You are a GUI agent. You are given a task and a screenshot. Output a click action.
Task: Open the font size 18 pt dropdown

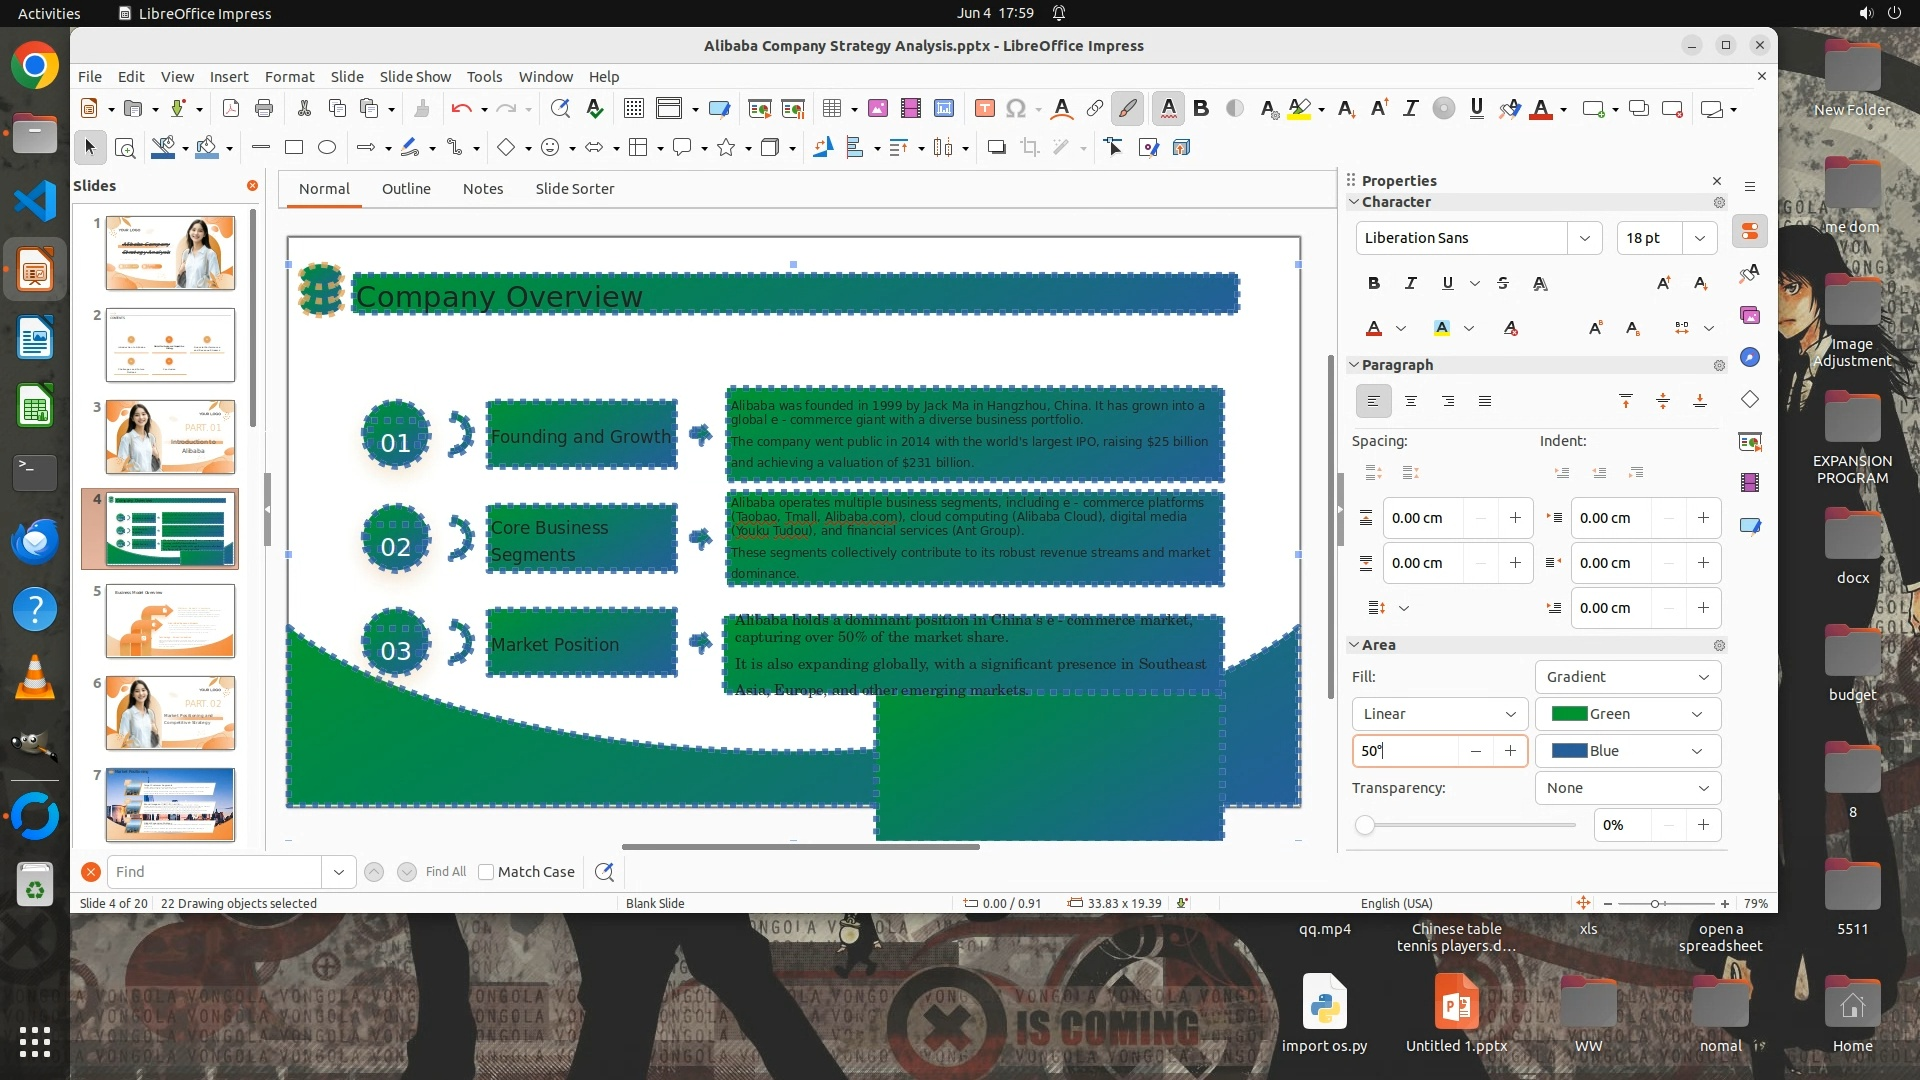(x=1700, y=238)
